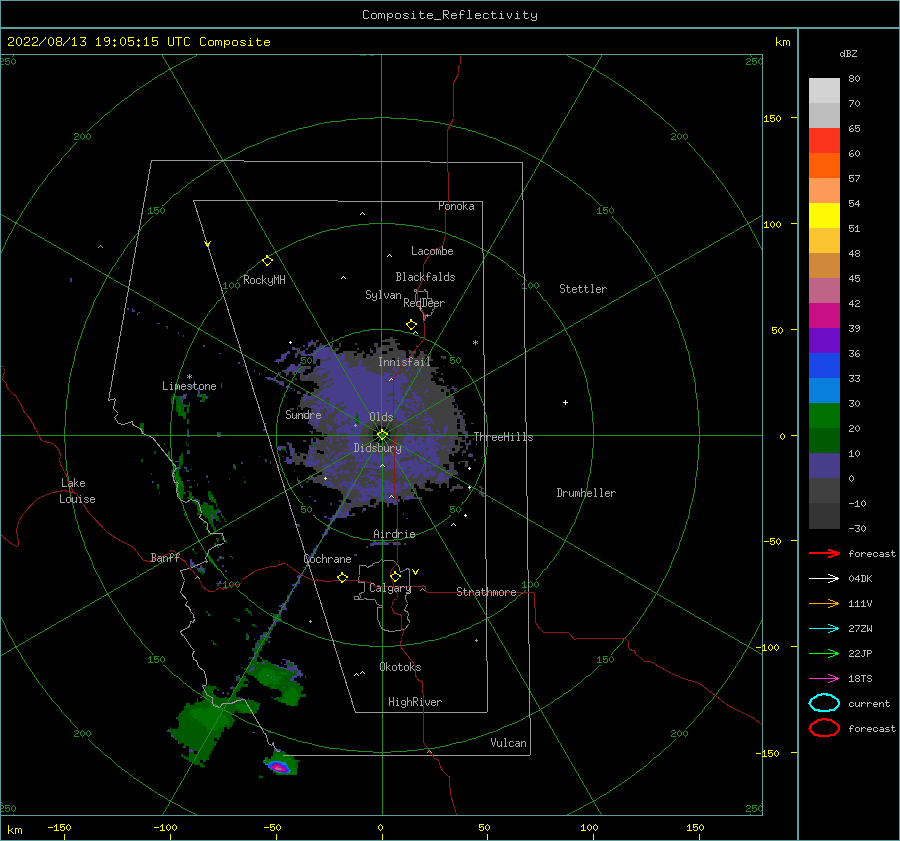The image size is (900, 841).
Task: Click the cyan current ellipse icon
Action: click(x=824, y=703)
